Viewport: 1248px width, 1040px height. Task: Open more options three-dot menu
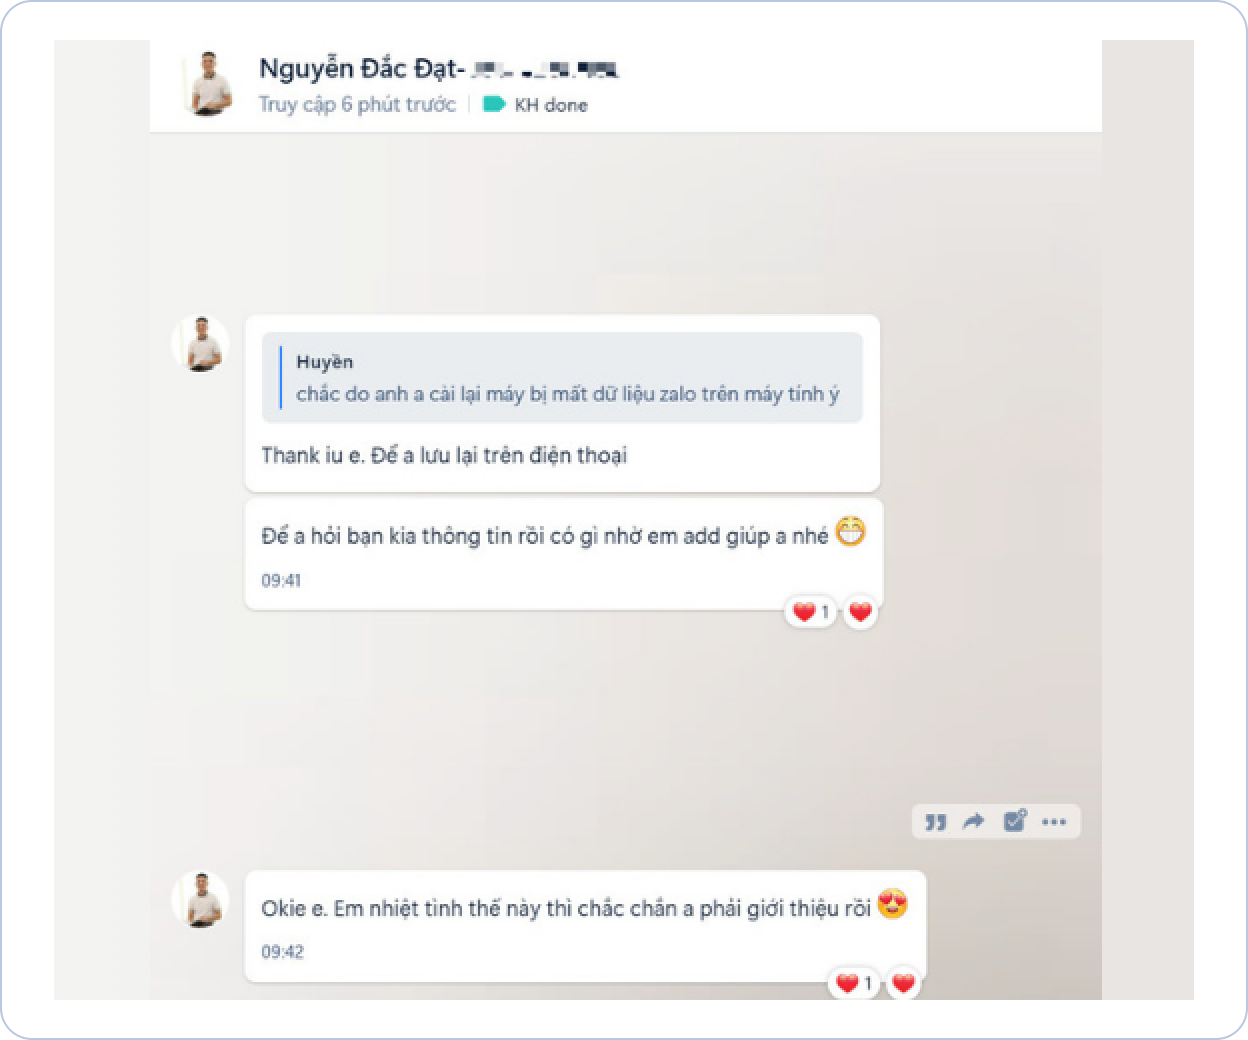[x=1054, y=822]
